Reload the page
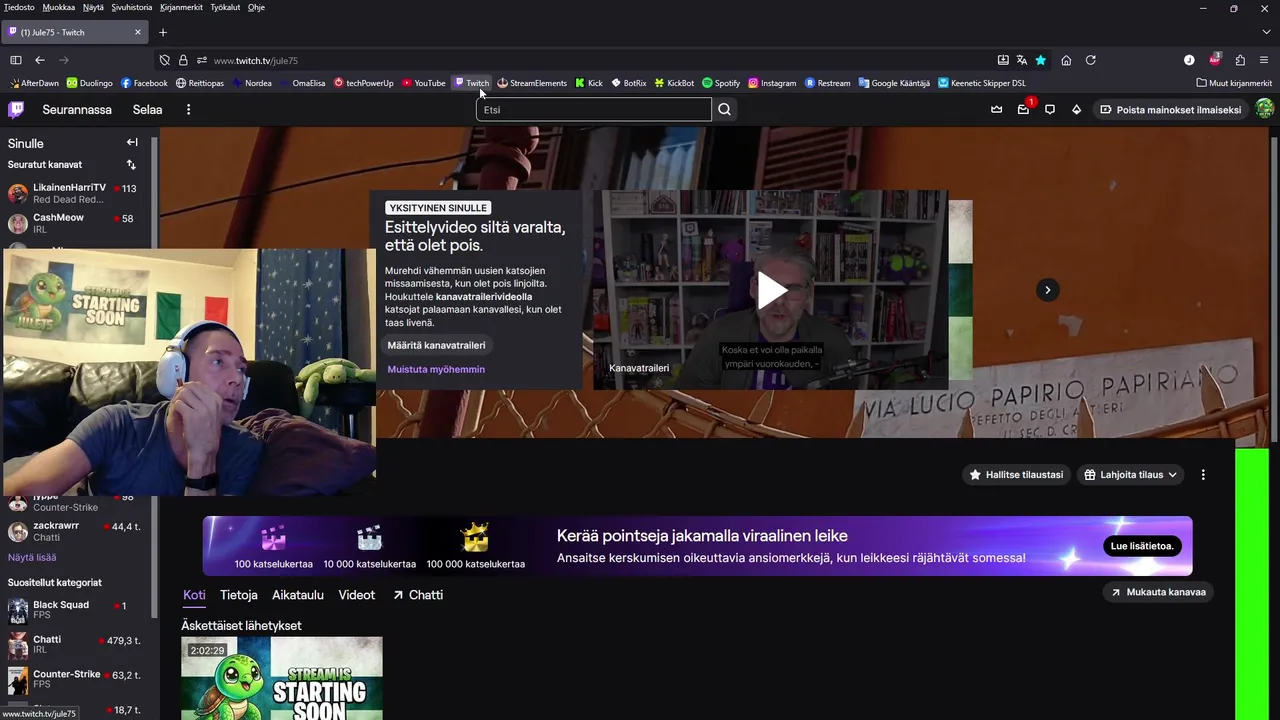Screen dimensions: 1280x720 (1091, 60)
